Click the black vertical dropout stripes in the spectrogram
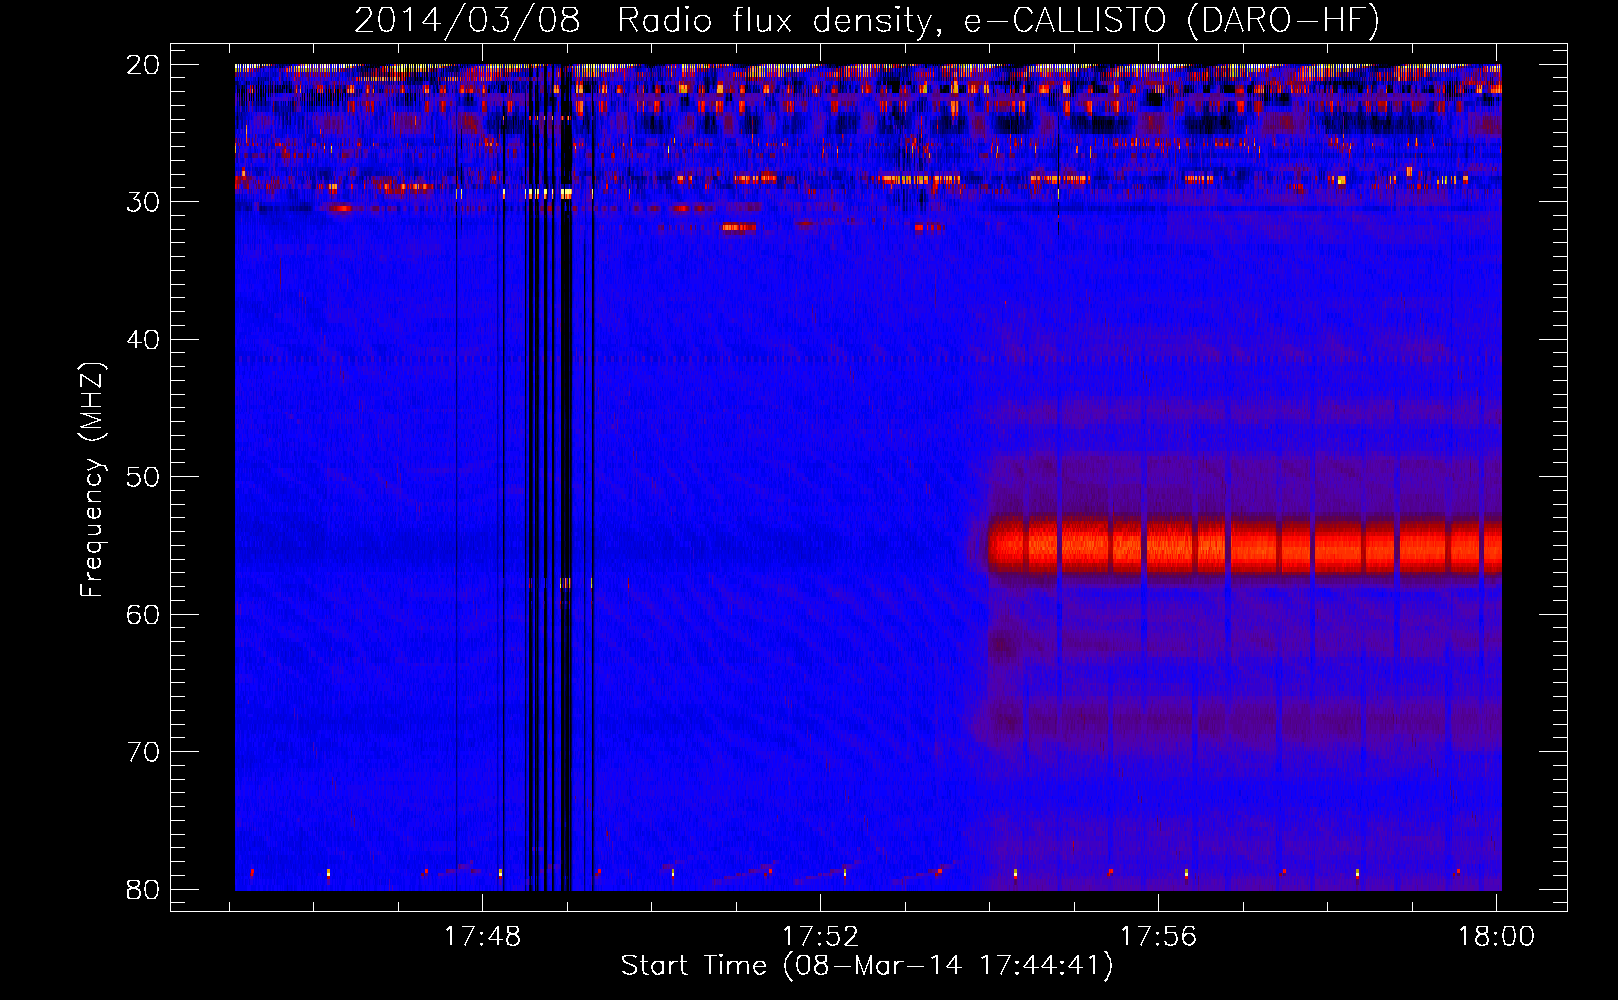 click(550, 478)
